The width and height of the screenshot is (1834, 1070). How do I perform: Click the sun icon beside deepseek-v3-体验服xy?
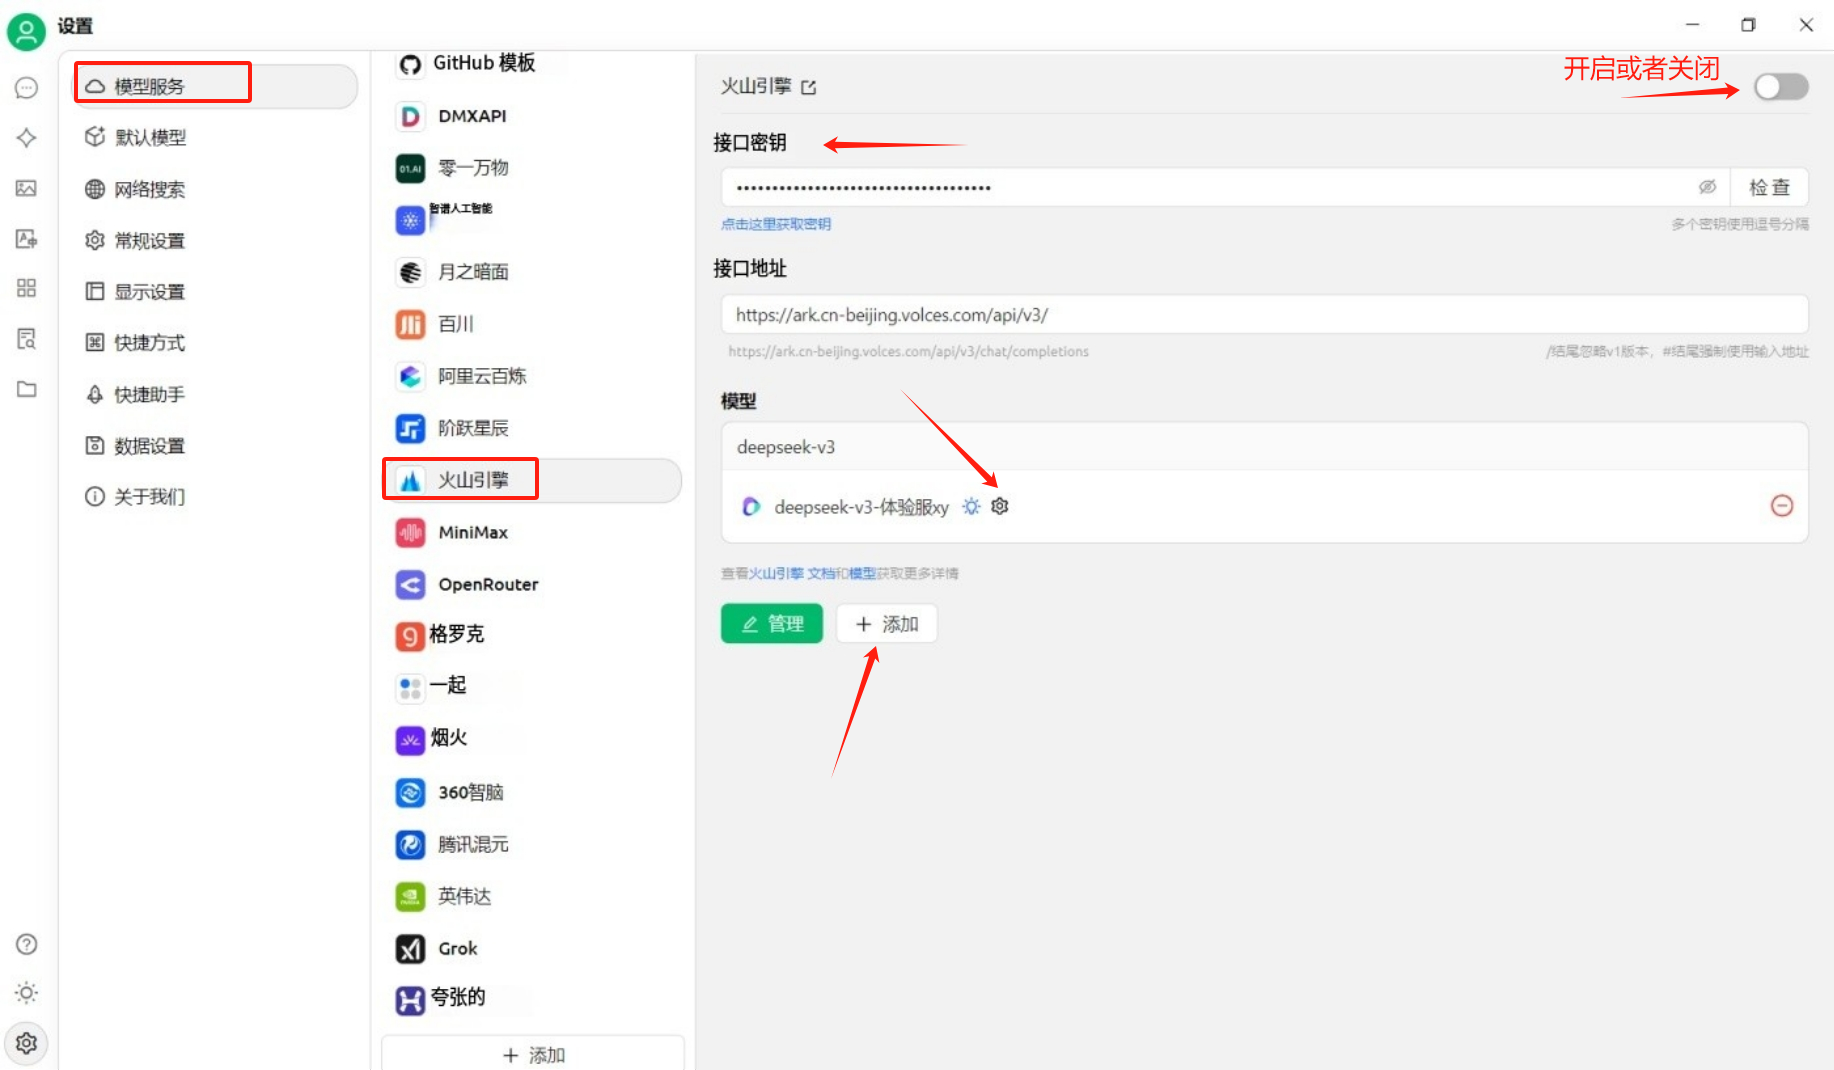coord(971,506)
